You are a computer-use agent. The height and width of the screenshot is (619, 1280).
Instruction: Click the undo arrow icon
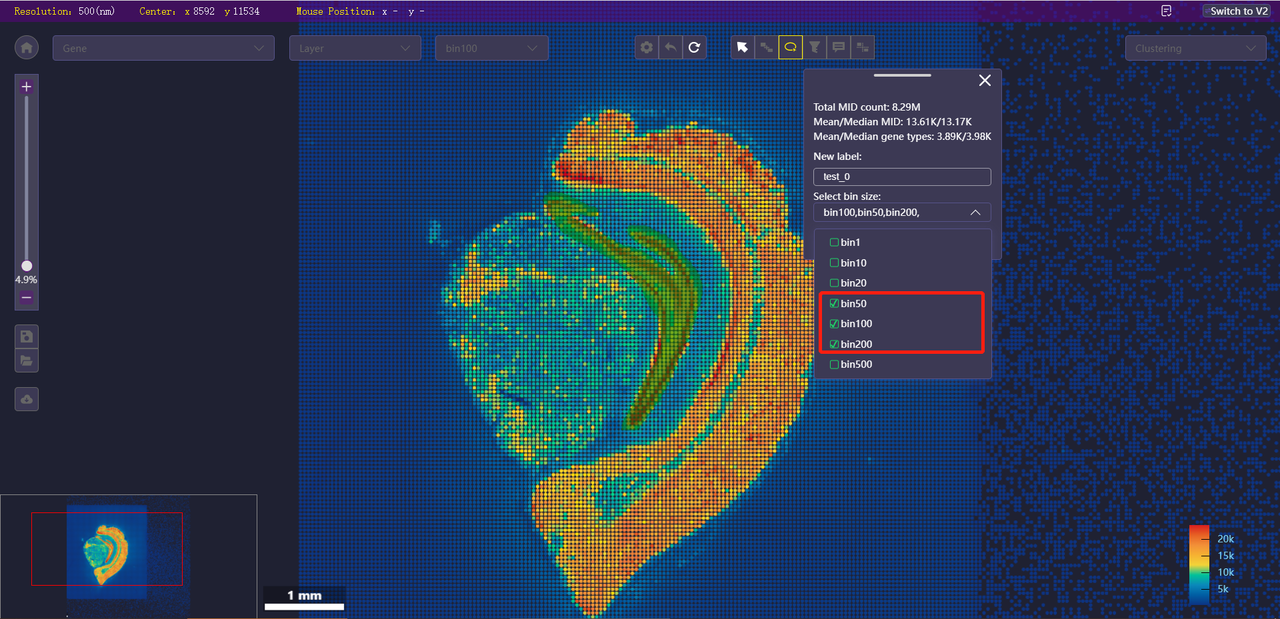(671, 47)
